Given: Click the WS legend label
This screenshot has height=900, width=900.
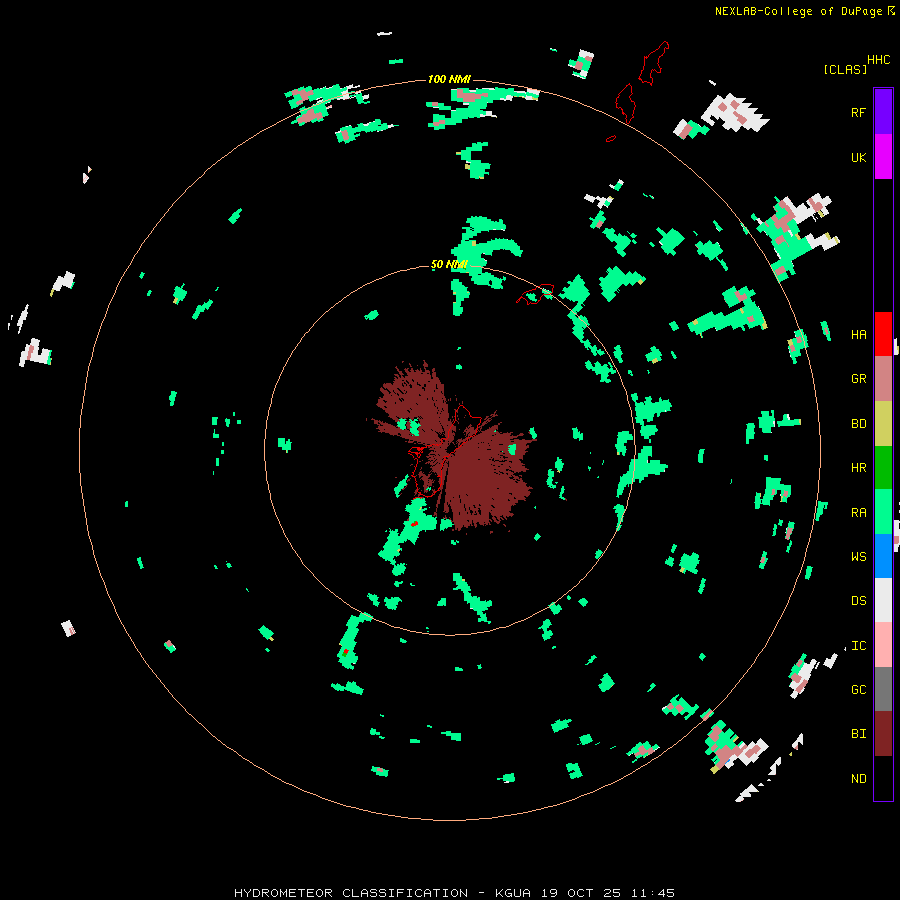Looking at the screenshot, I should [858, 557].
